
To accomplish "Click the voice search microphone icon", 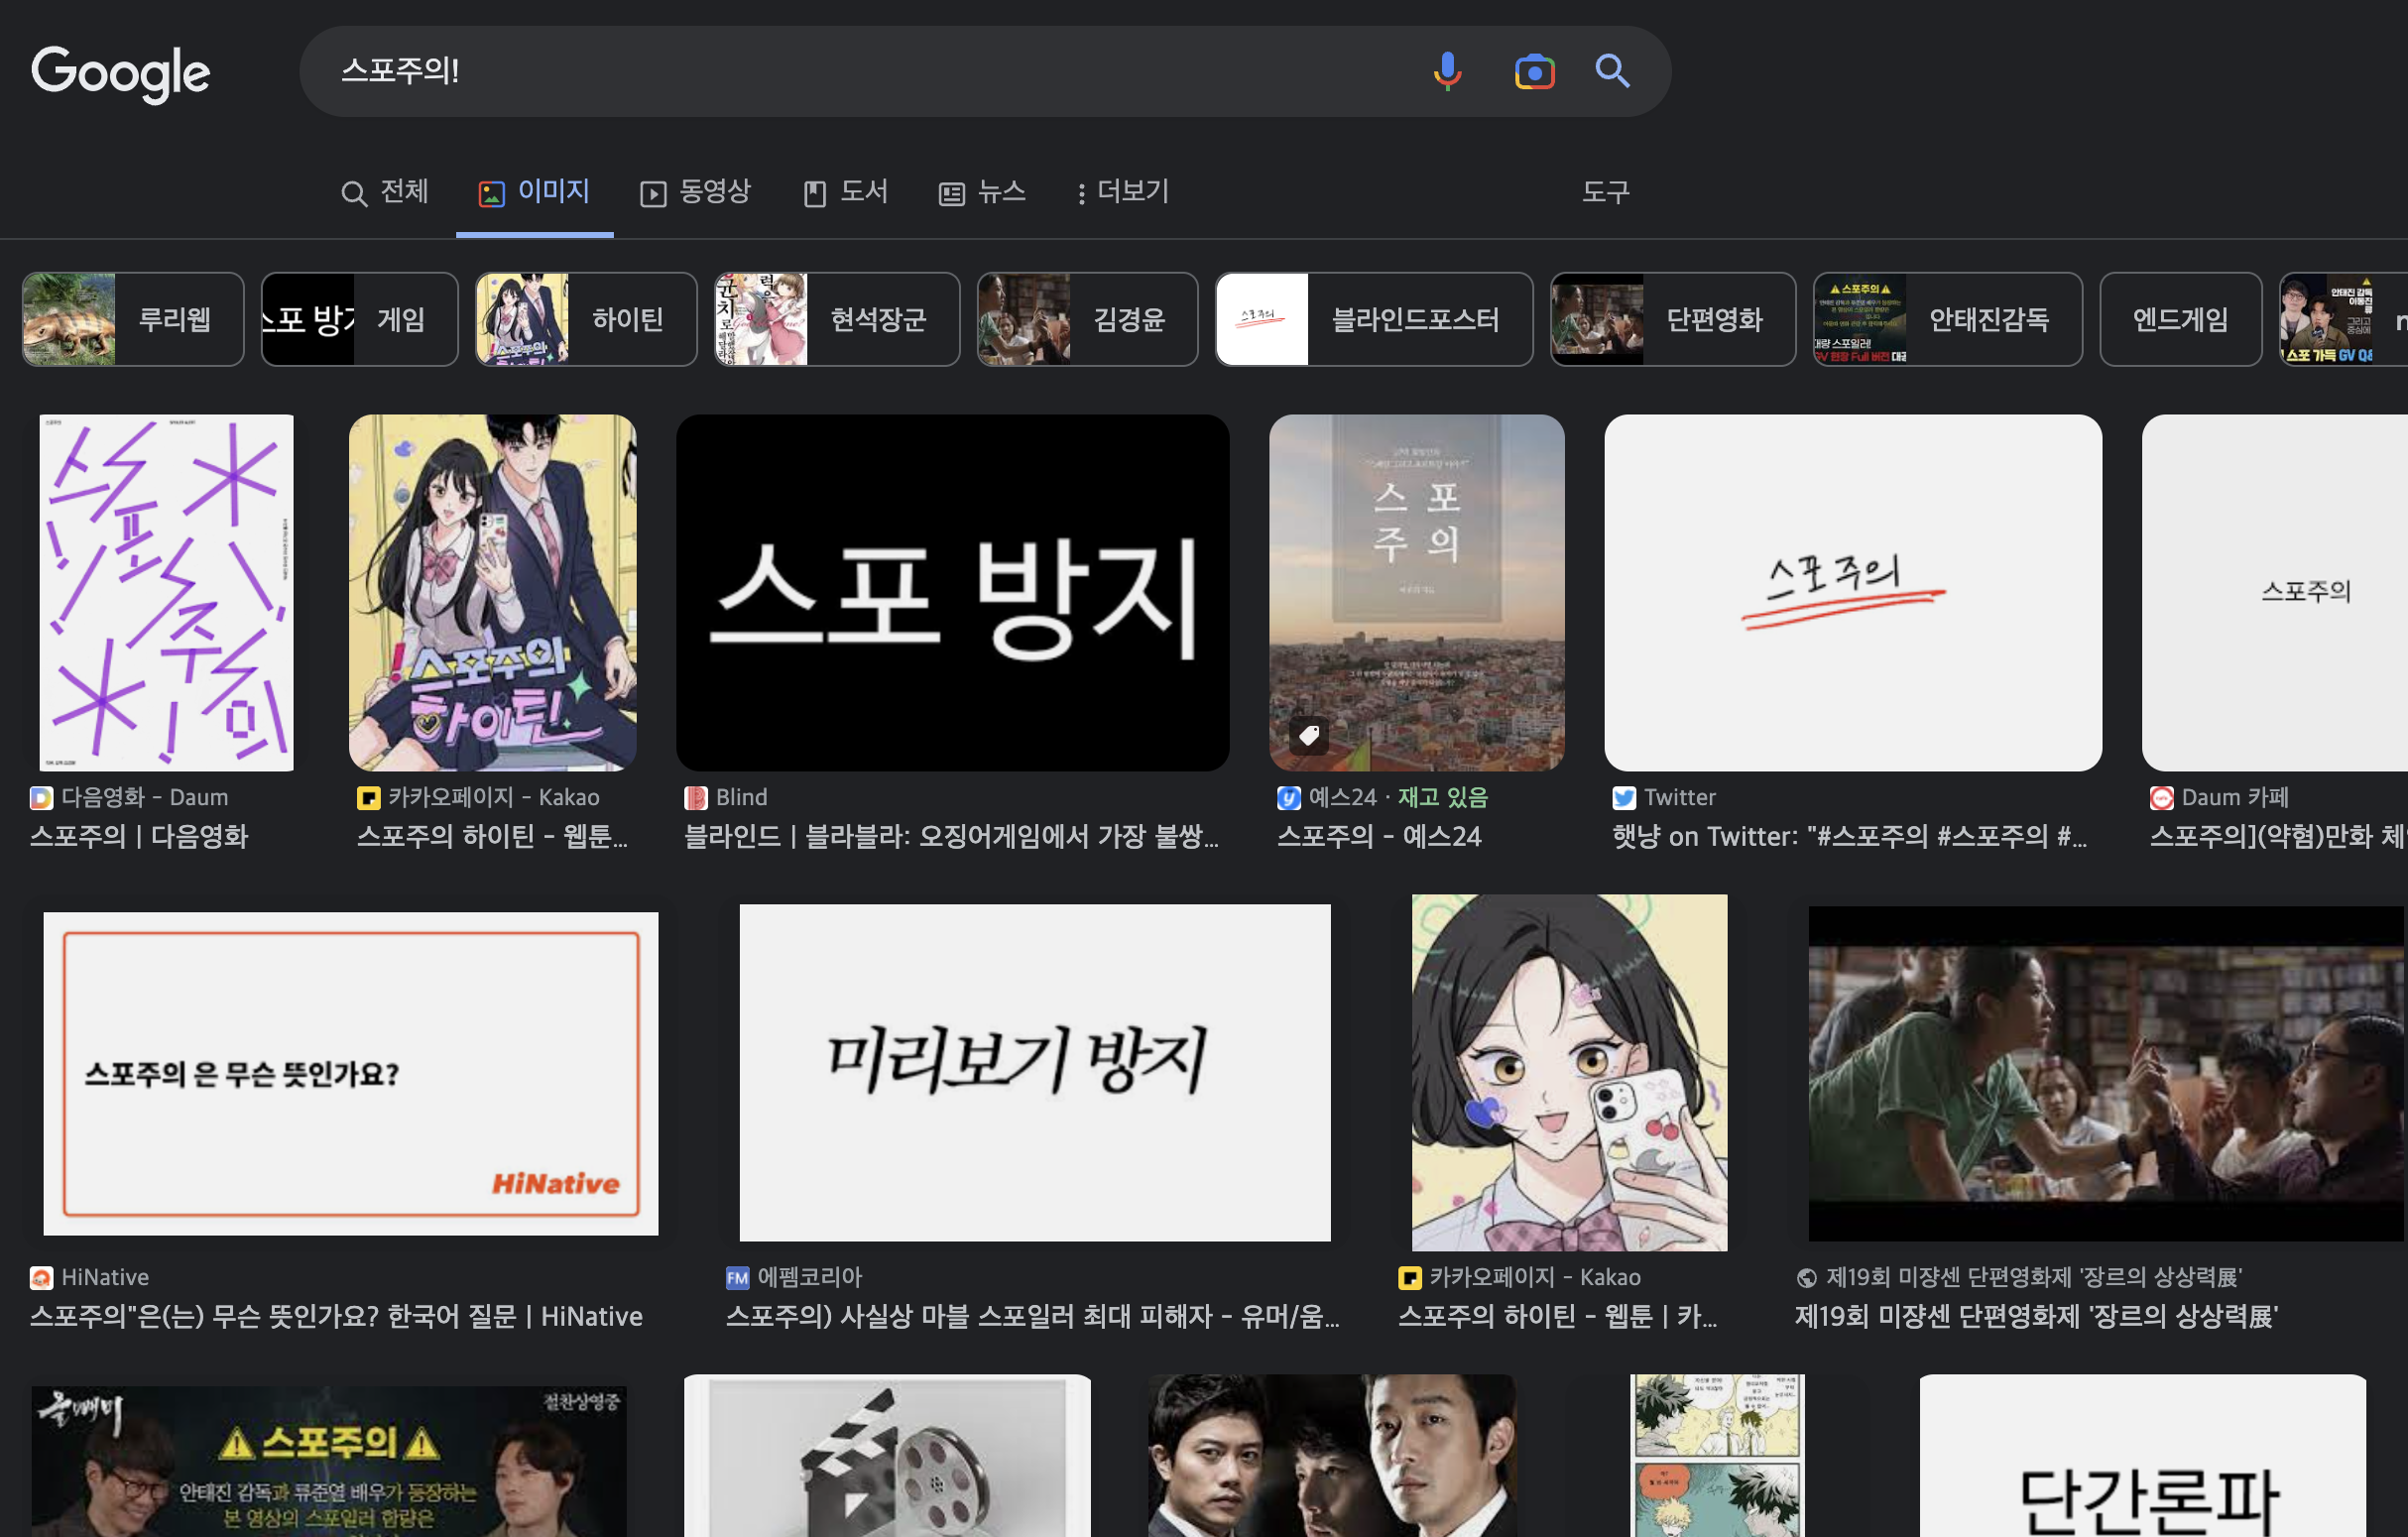I will point(1447,72).
